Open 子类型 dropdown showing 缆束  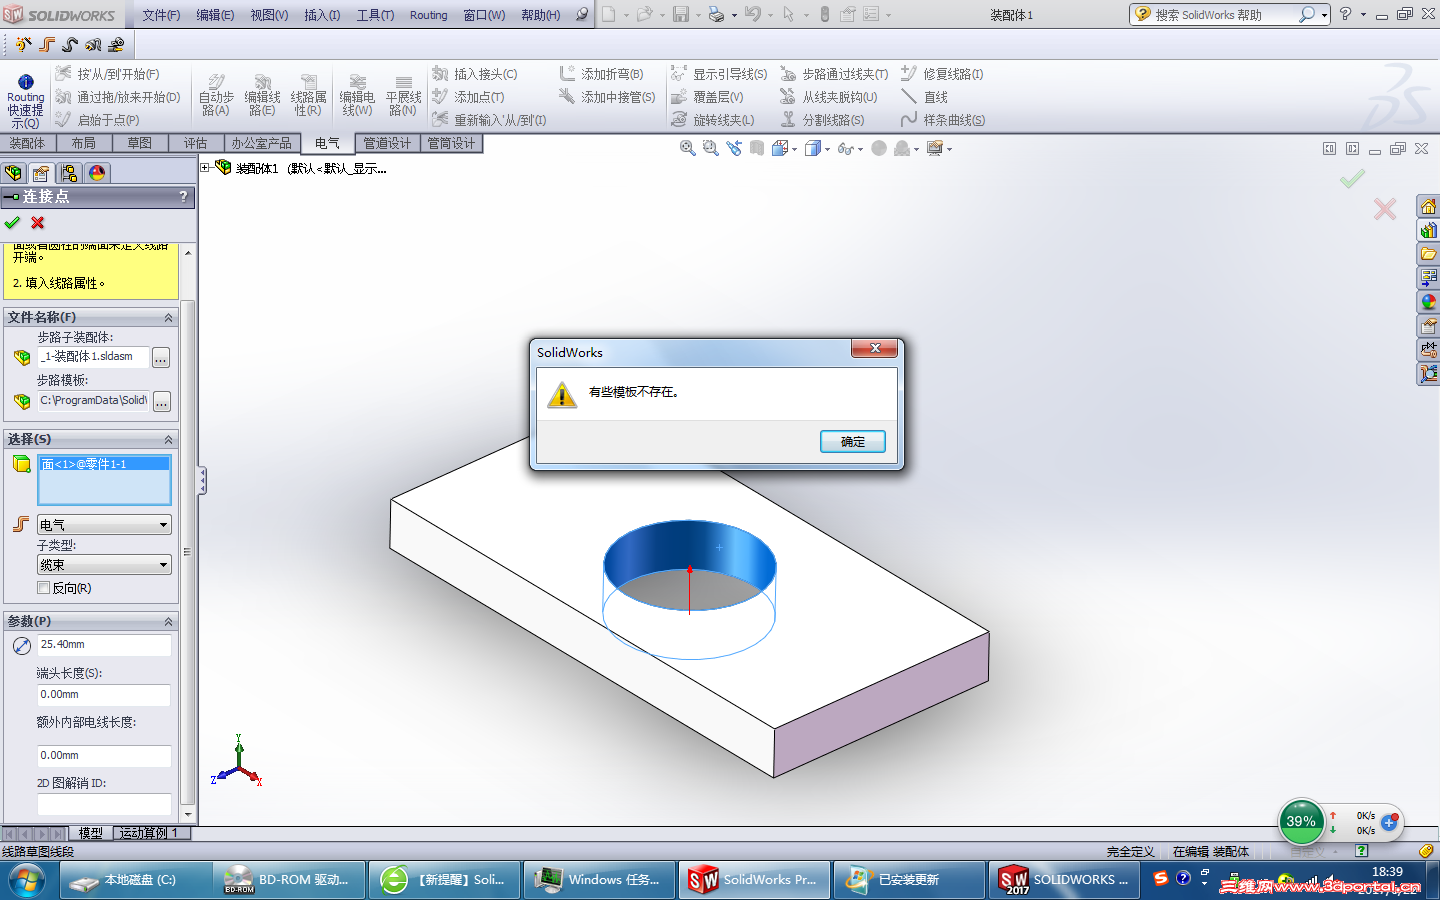[x=104, y=565]
